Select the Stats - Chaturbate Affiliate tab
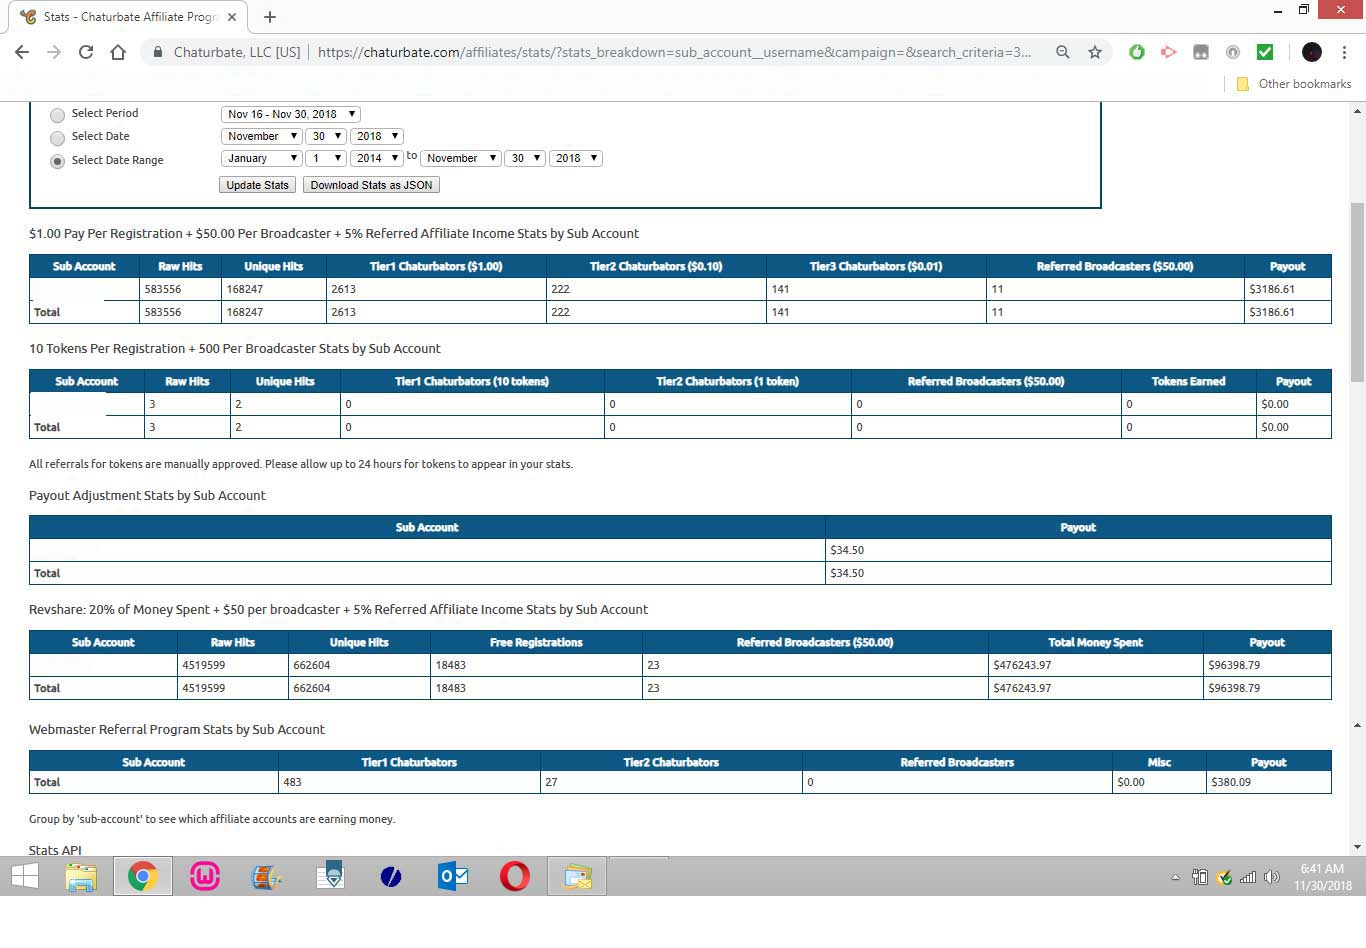The image size is (1366, 948). point(128,17)
